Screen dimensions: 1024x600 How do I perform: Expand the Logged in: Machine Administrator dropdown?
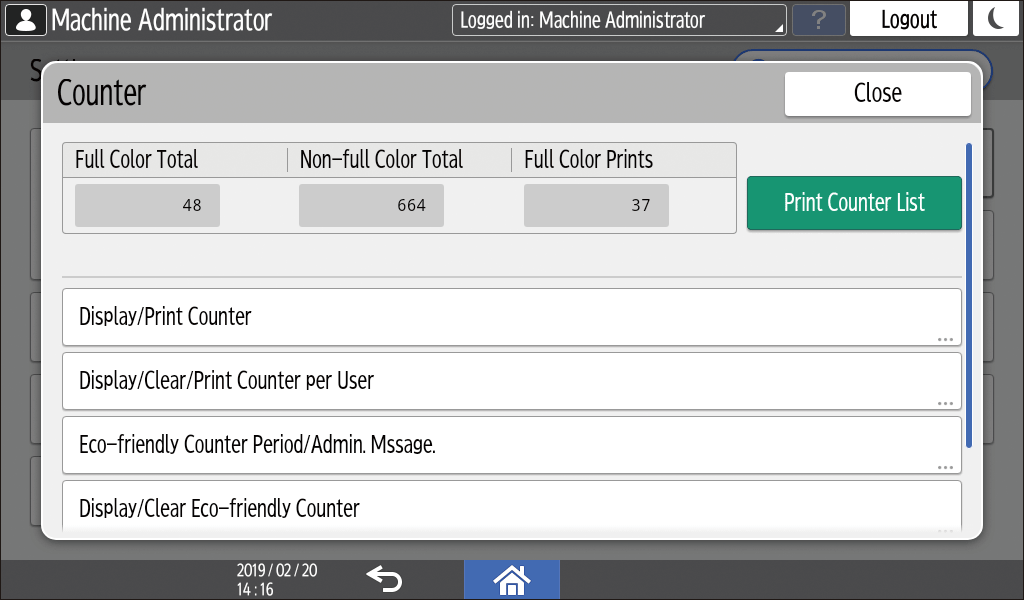[620, 20]
